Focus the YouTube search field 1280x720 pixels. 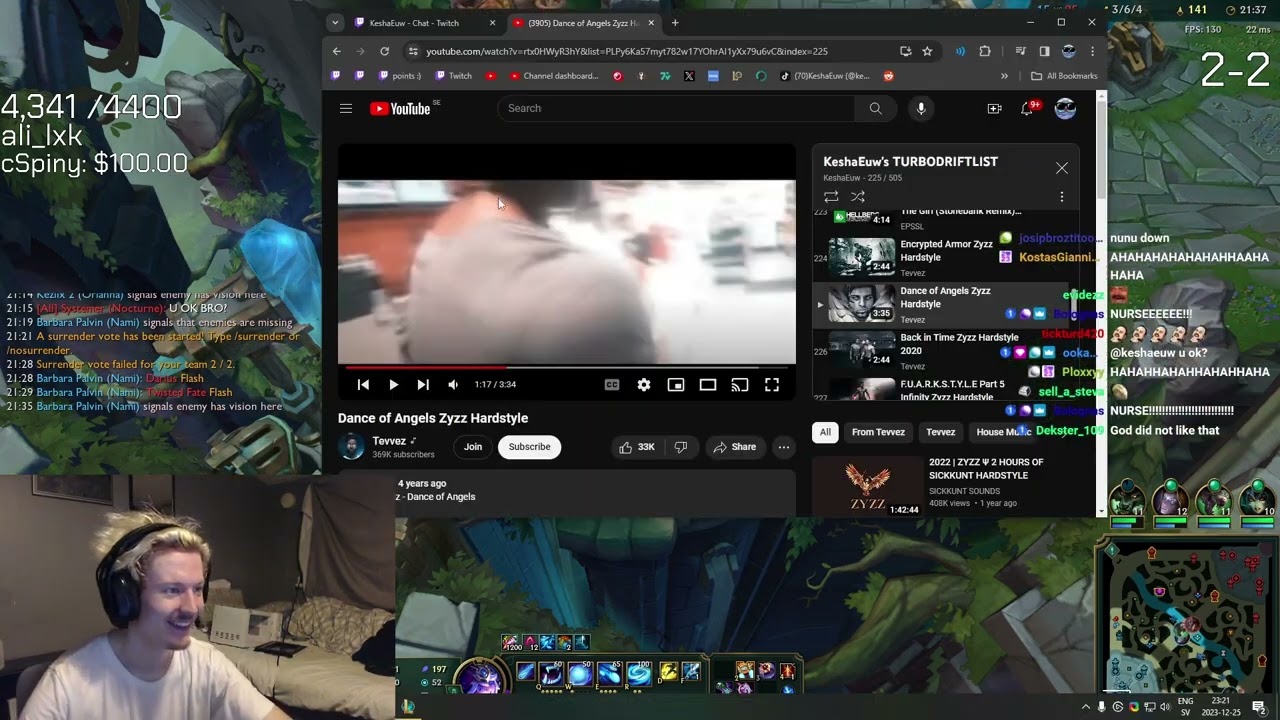click(676, 108)
